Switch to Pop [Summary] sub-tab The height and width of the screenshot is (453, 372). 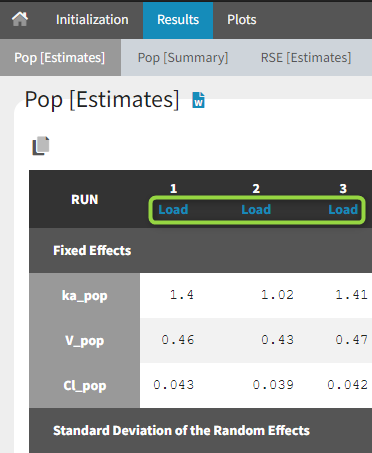[x=183, y=58]
